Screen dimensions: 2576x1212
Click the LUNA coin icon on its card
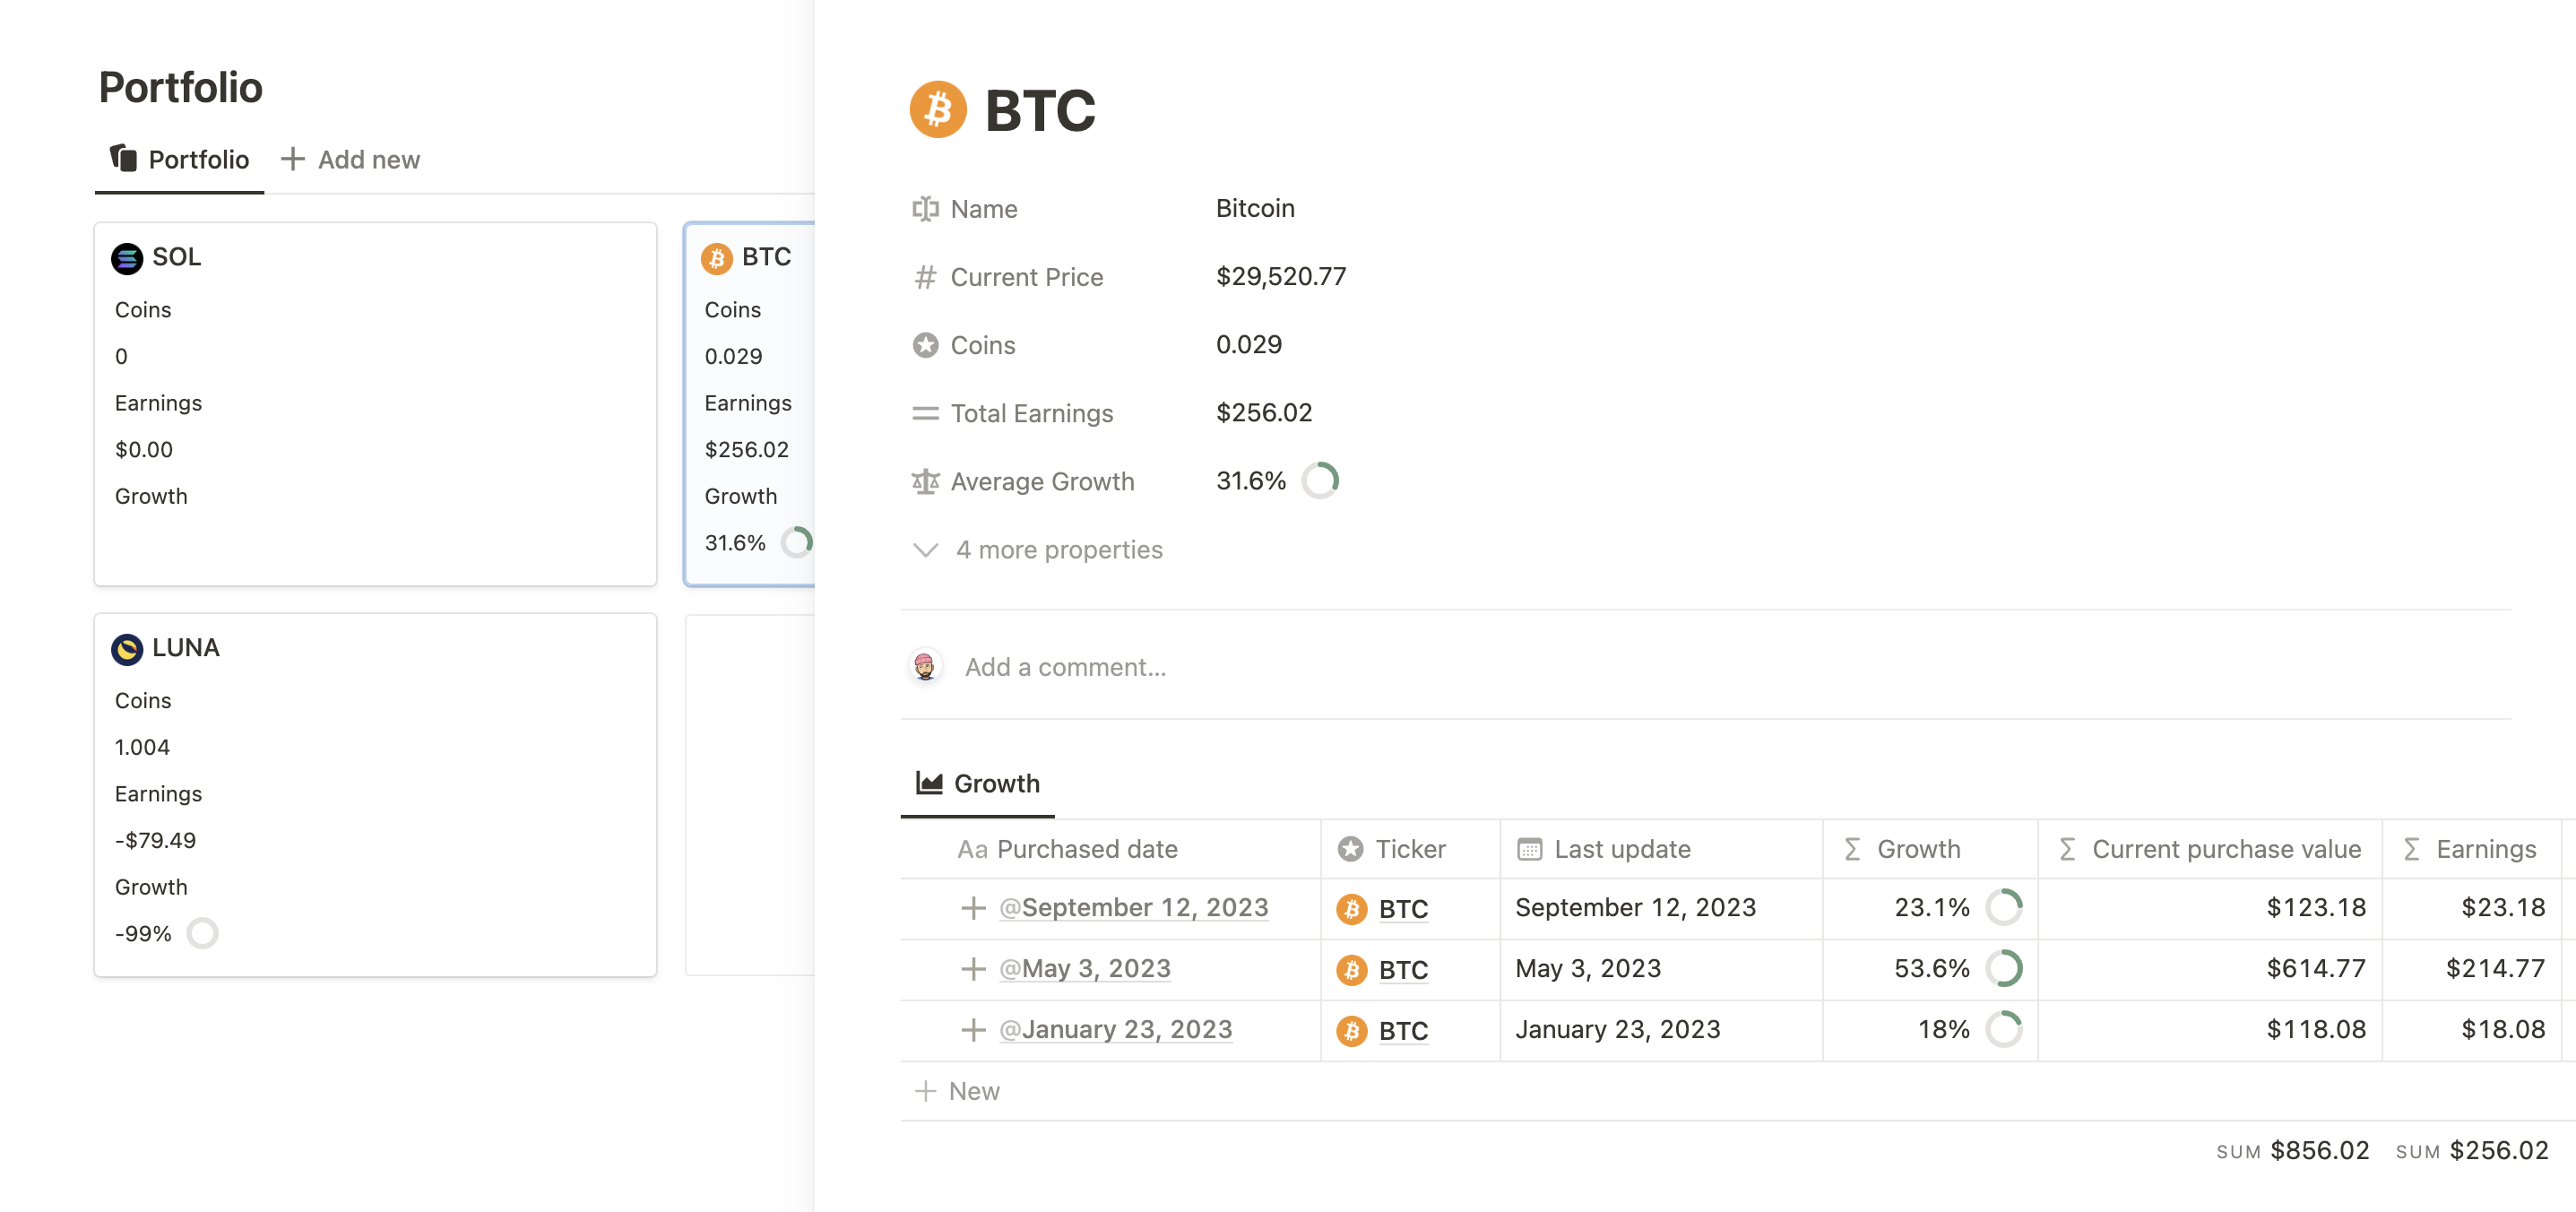[128, 647]
